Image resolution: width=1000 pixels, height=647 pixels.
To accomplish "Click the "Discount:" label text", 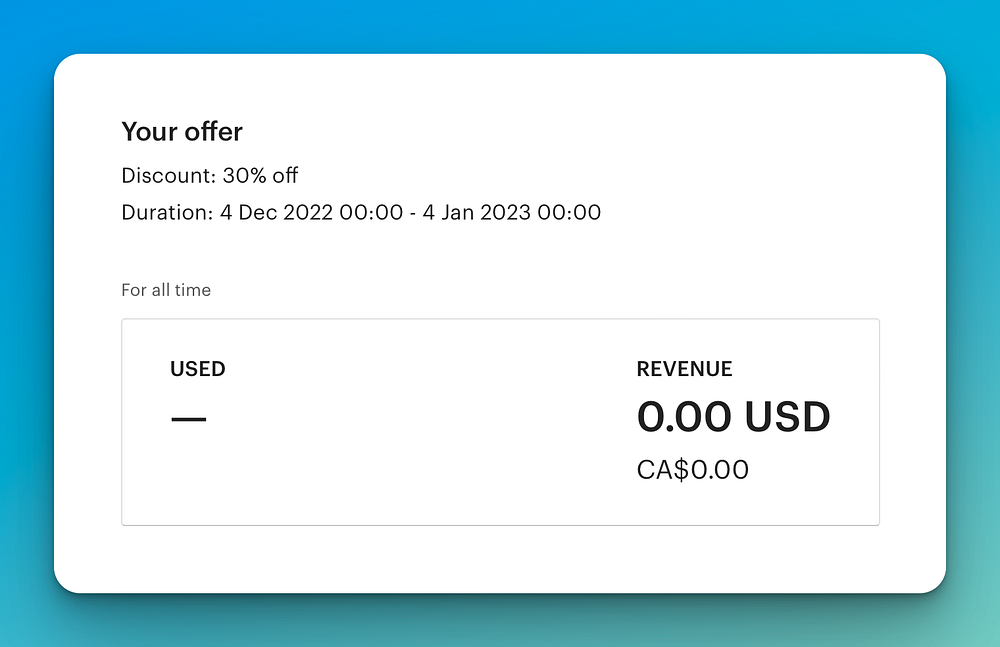I will pos(169,176).
